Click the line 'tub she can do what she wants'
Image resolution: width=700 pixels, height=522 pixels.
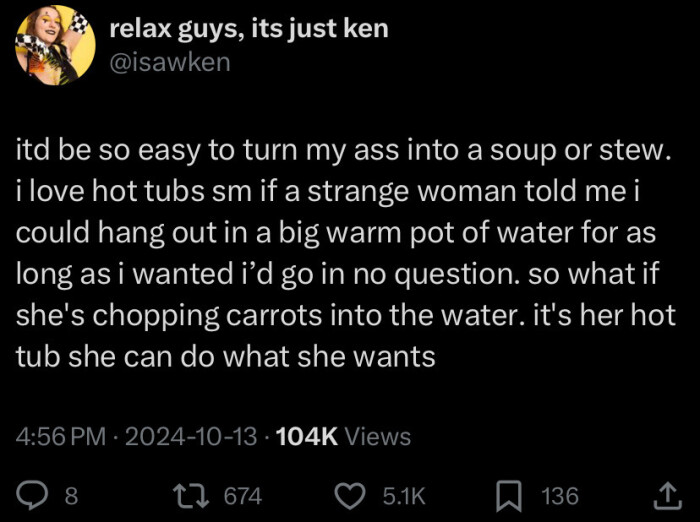pos(225,357)
